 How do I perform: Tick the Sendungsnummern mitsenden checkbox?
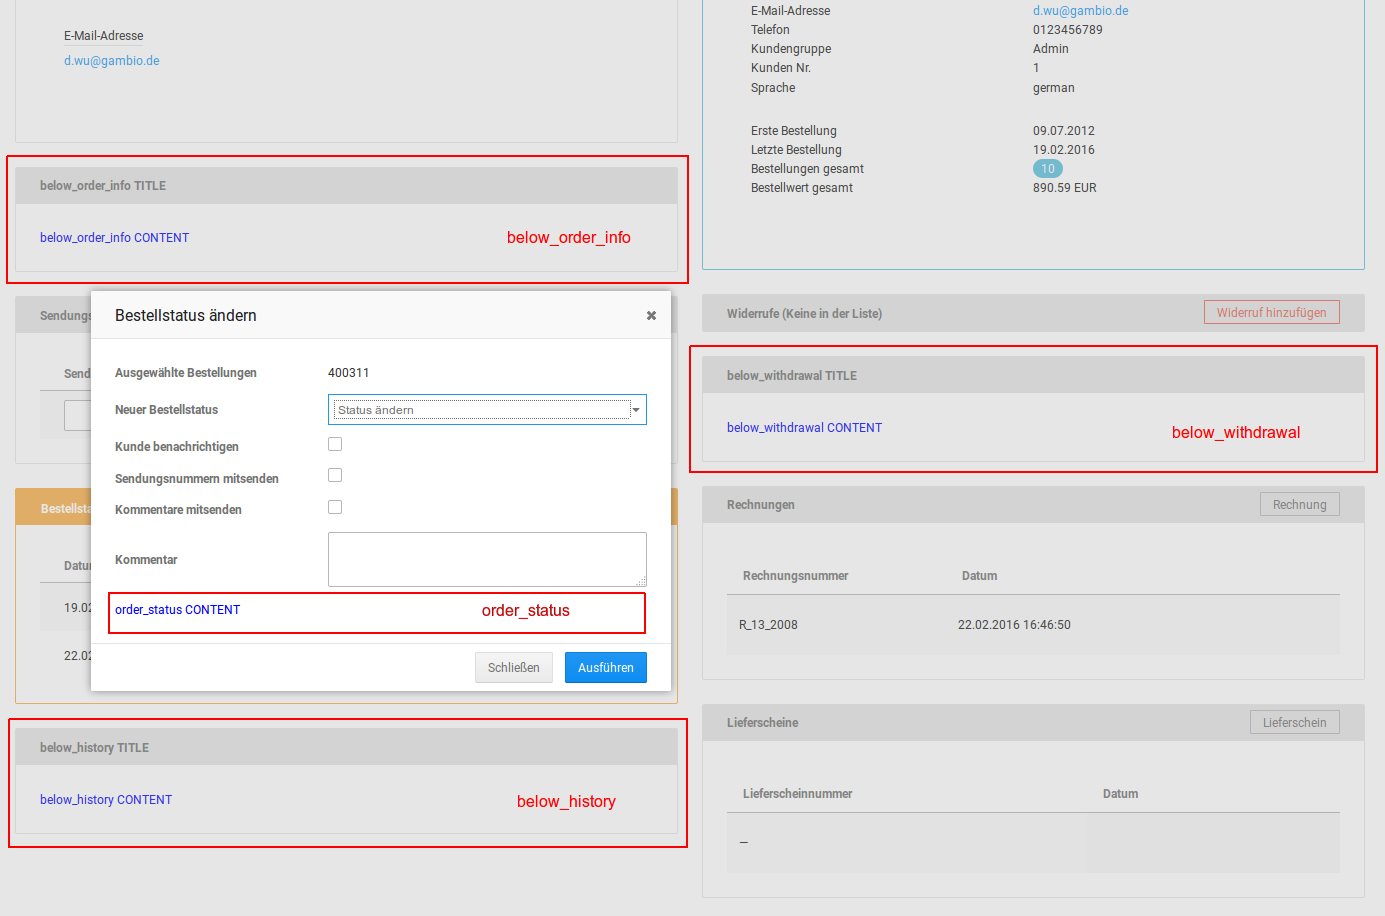(x=335, y=476)
